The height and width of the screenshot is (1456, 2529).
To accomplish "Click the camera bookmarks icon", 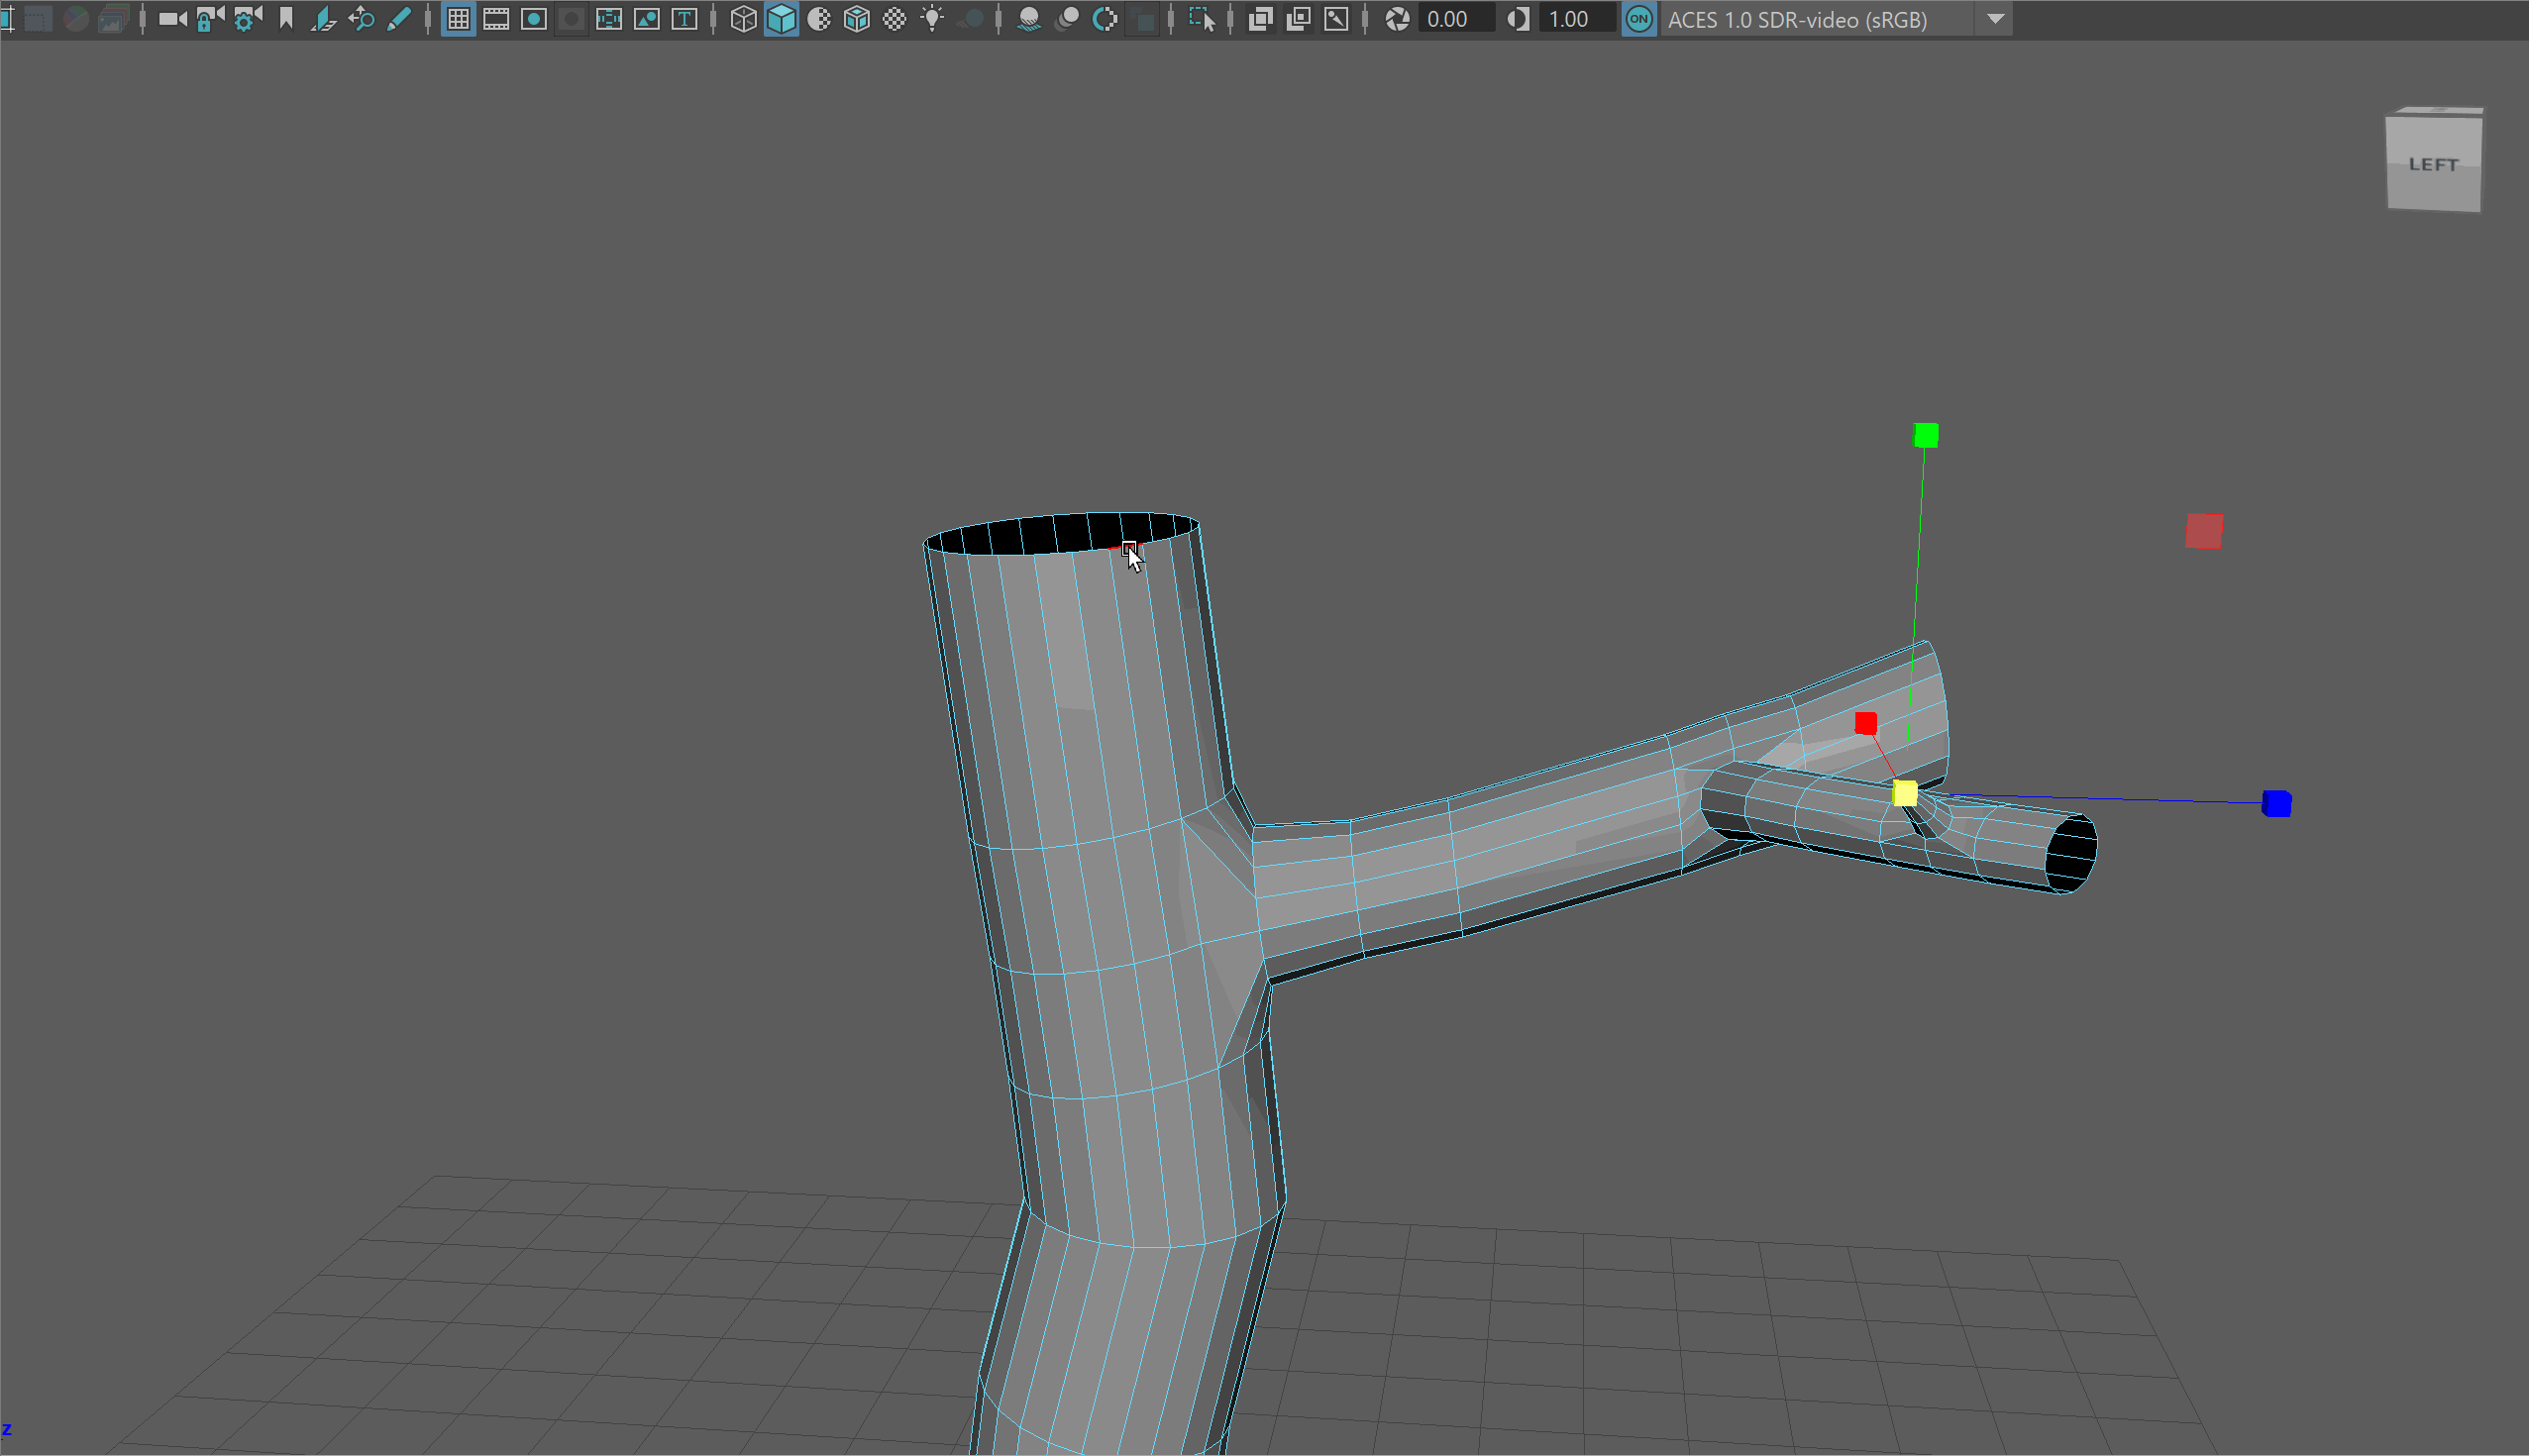I will click(286, 19).
